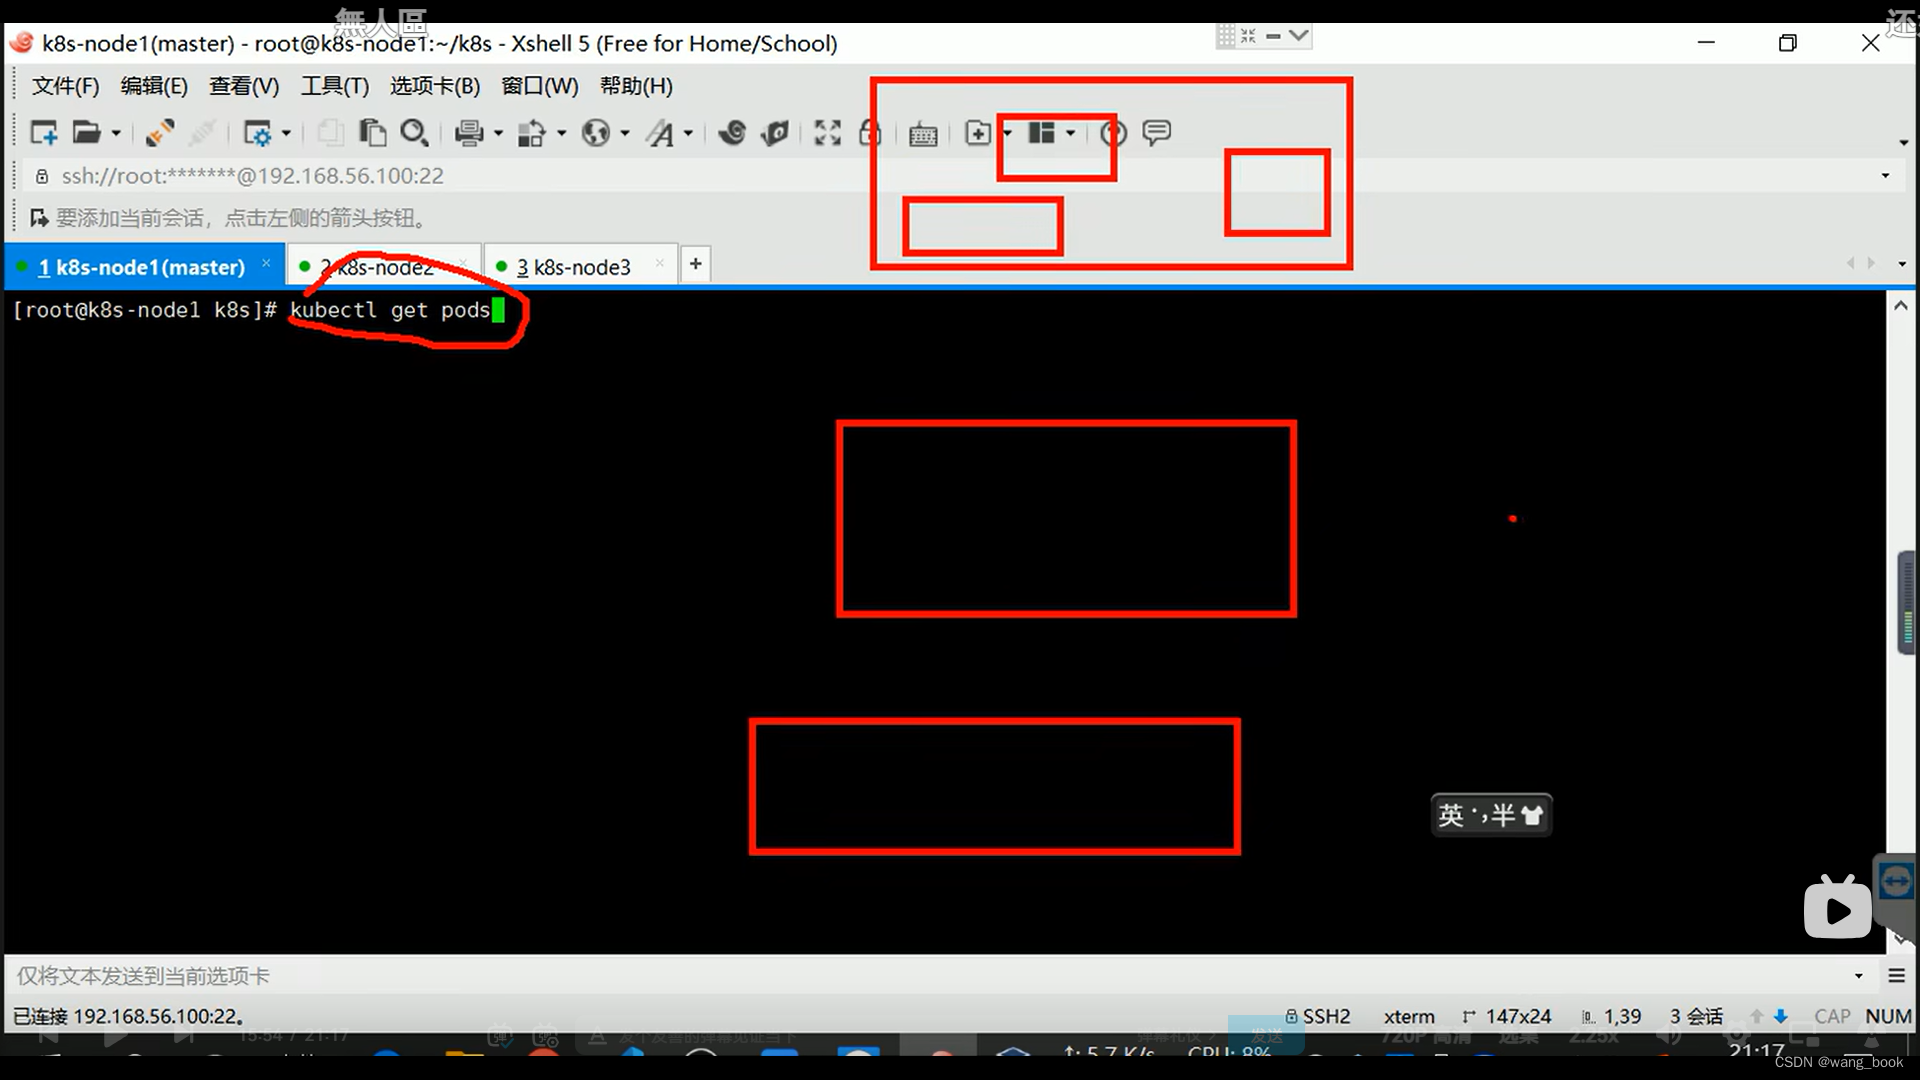Screen dimensions: 1920x1080
Task: Expand the address bar history dropdown
Action: point(1886,176)
